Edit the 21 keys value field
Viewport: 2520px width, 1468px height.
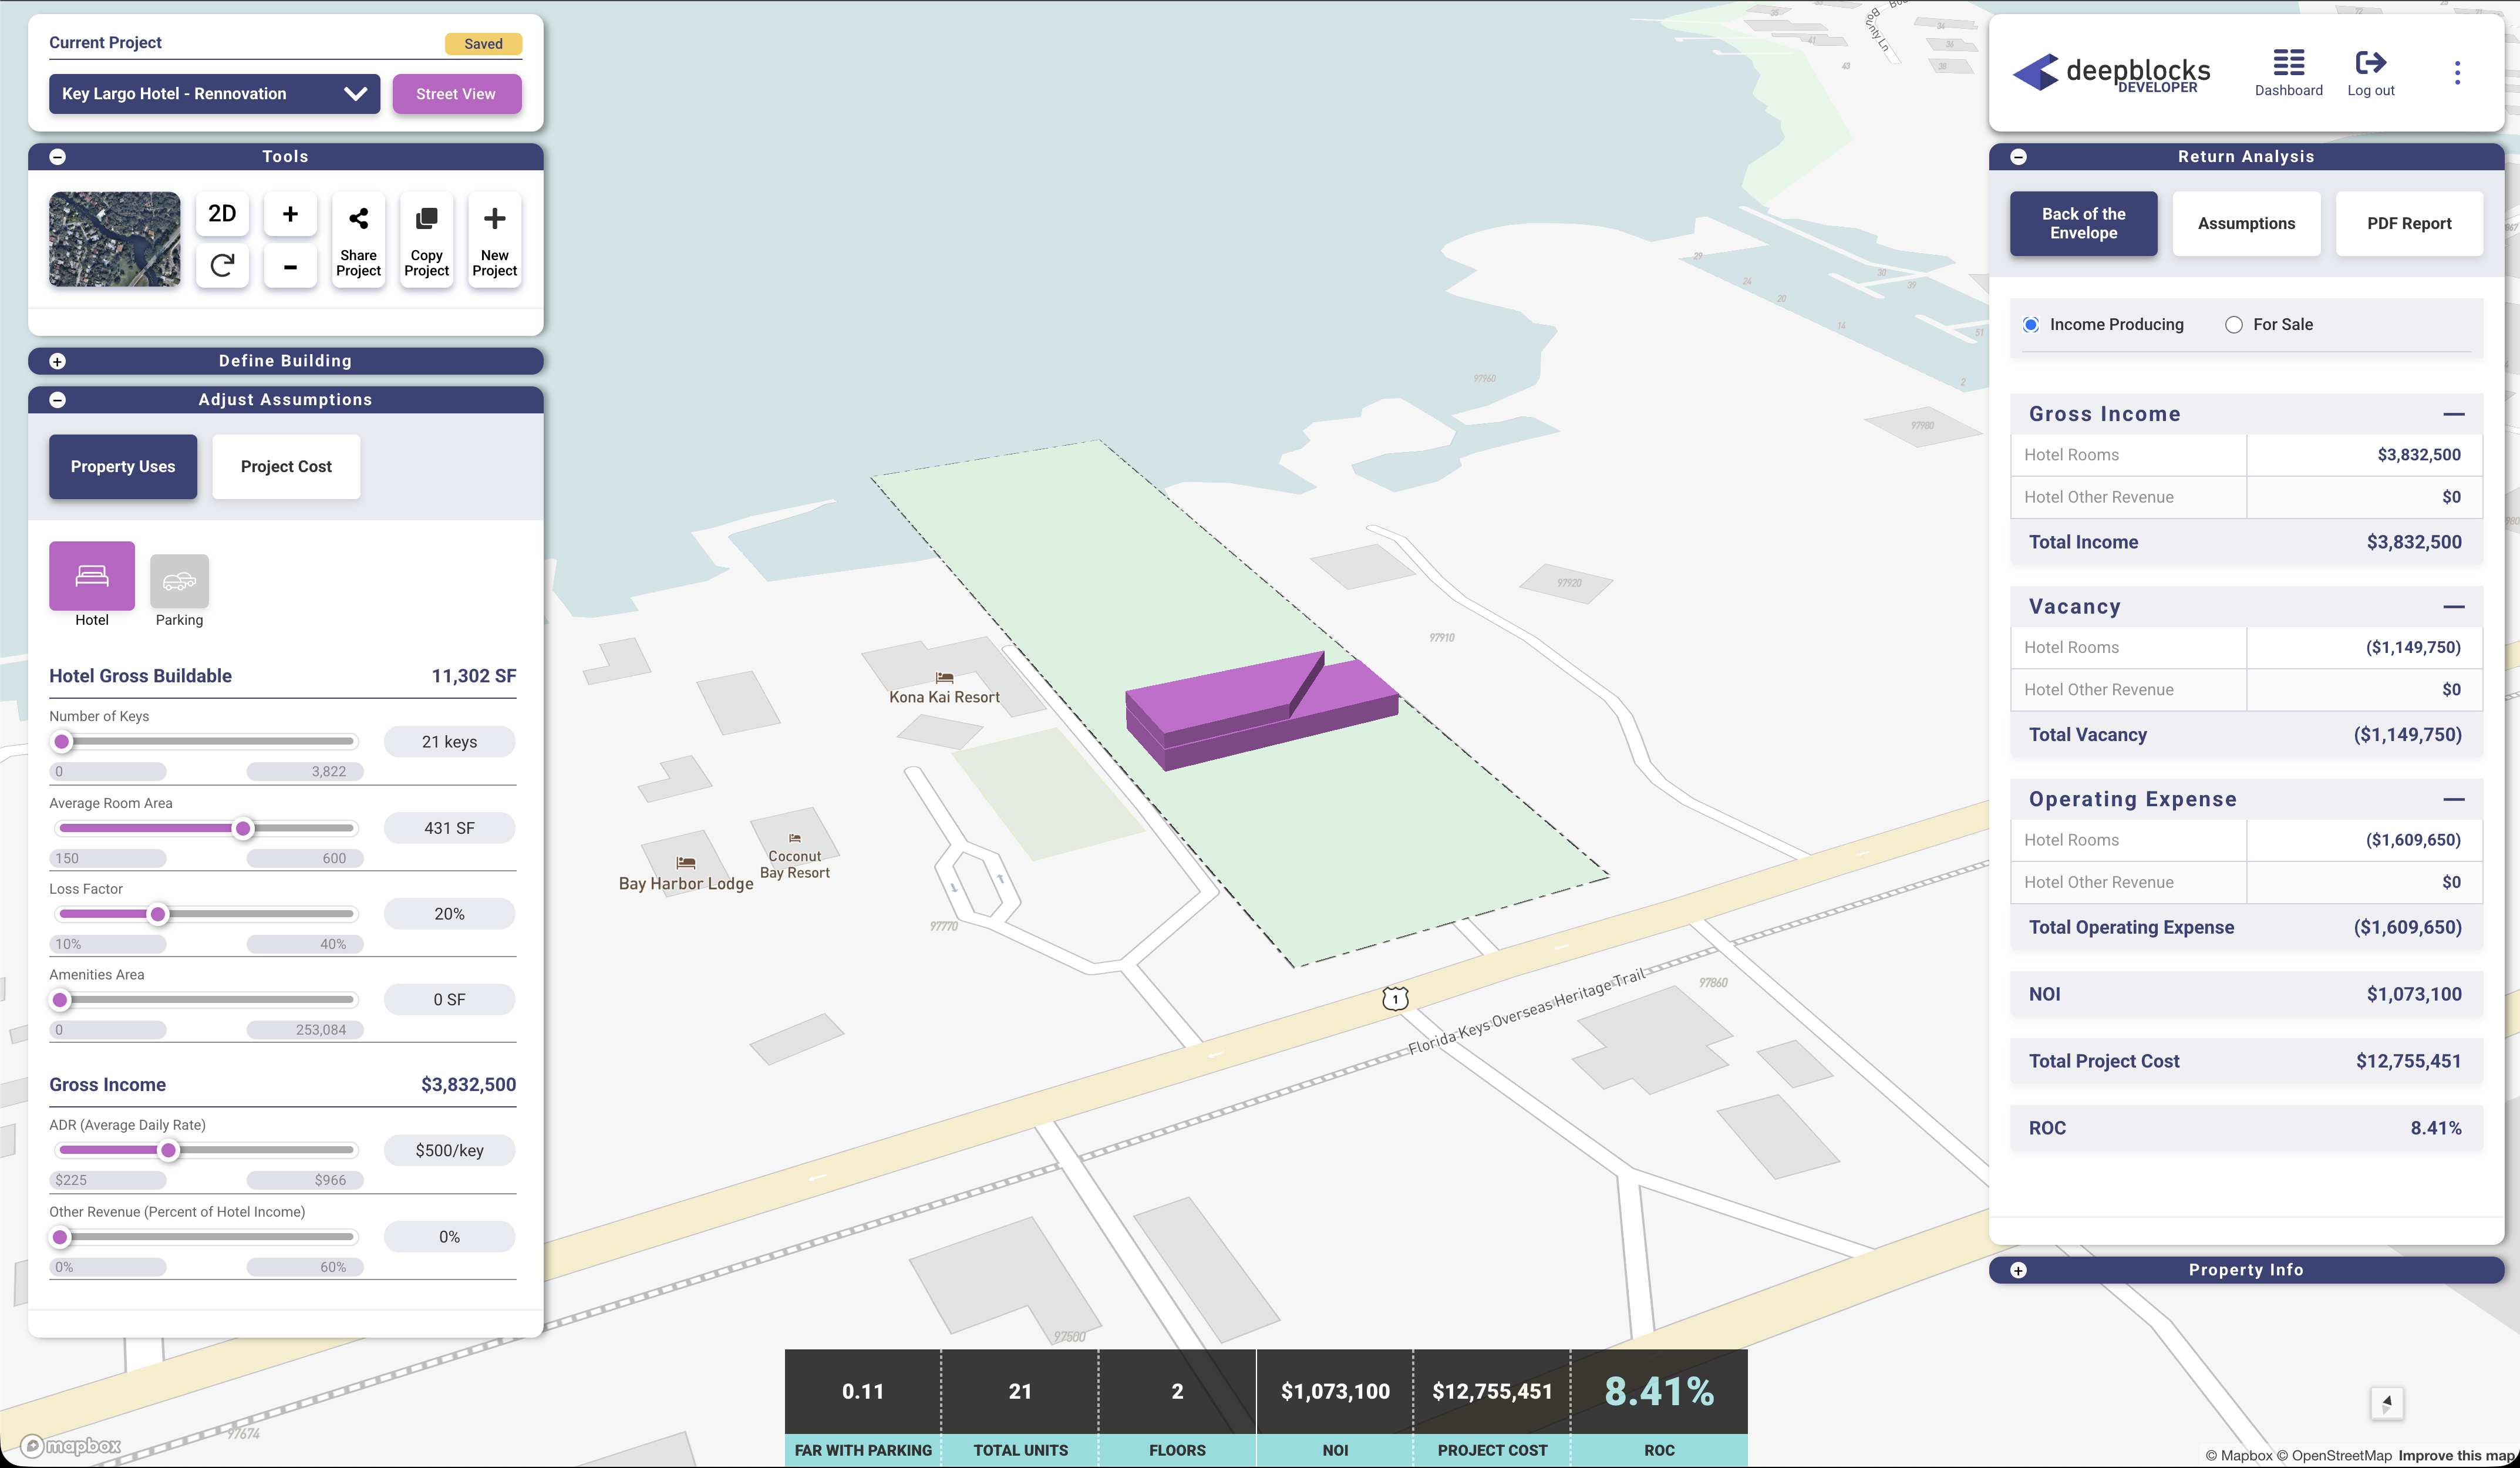click(450, 742)
